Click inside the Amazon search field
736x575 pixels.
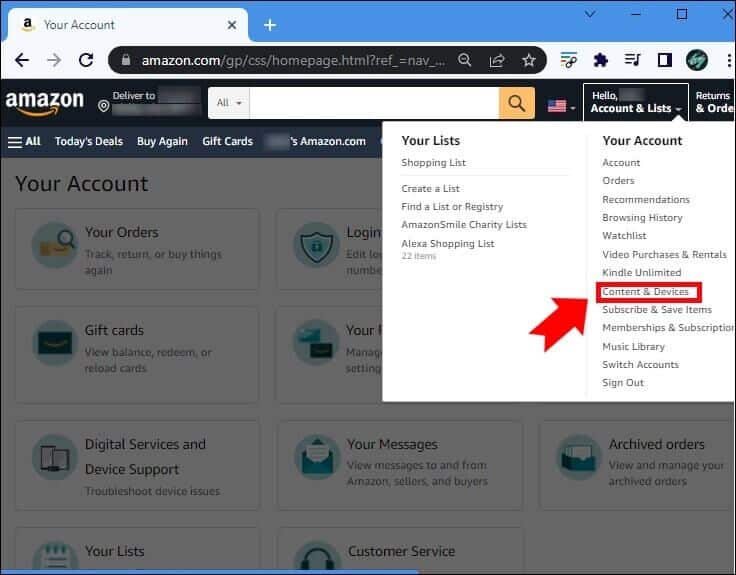[x=374, y=103]
